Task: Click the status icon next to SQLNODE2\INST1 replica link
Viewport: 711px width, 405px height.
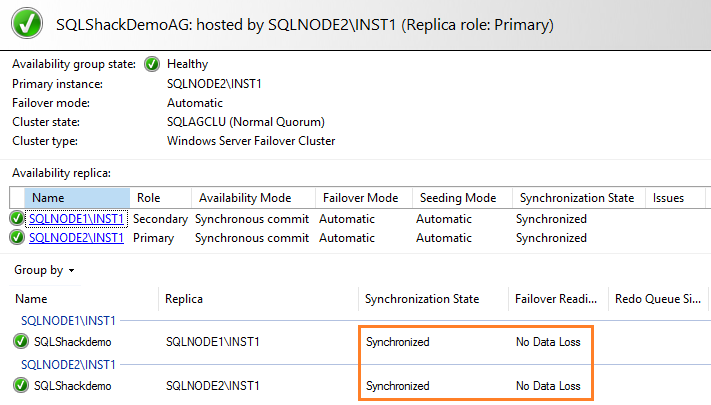Action: click(x=18, y=238)
